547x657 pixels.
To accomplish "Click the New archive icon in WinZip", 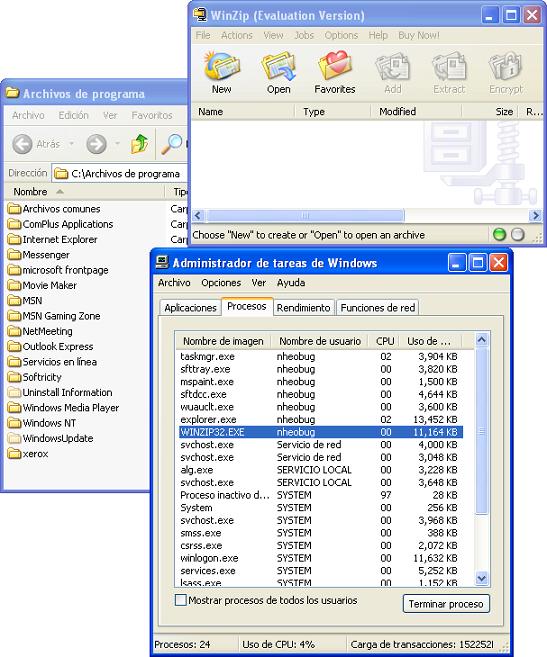I will 221,72.
